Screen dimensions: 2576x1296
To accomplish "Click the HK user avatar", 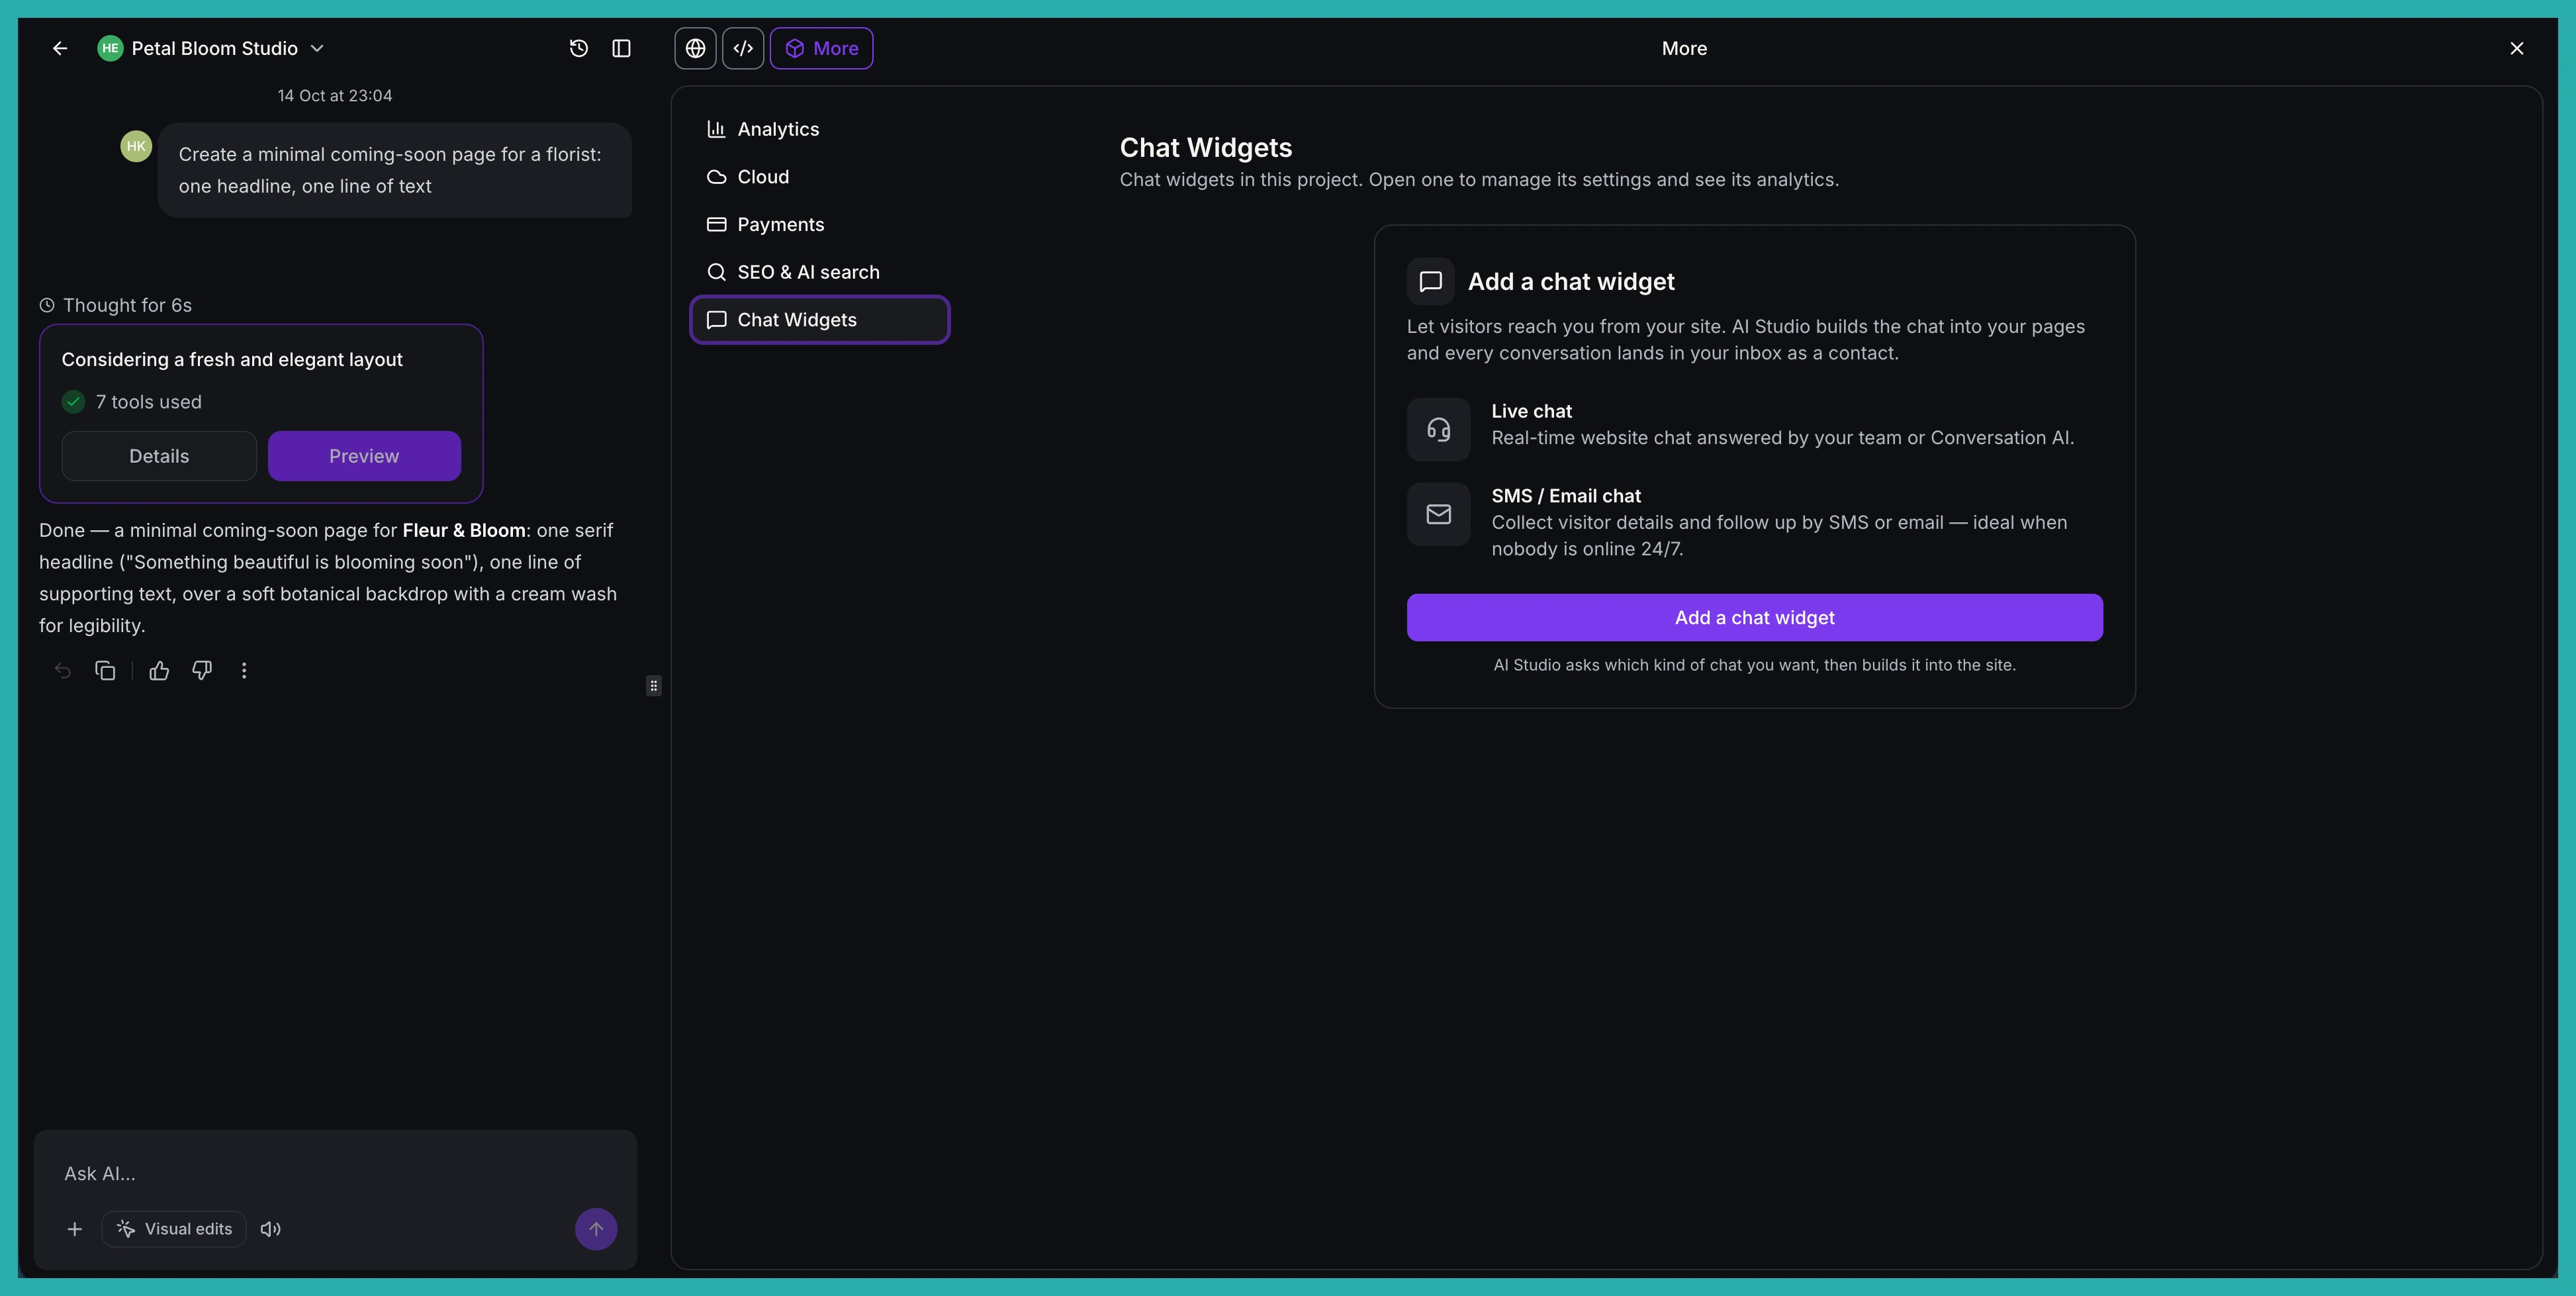I will (x=136, y=146).
